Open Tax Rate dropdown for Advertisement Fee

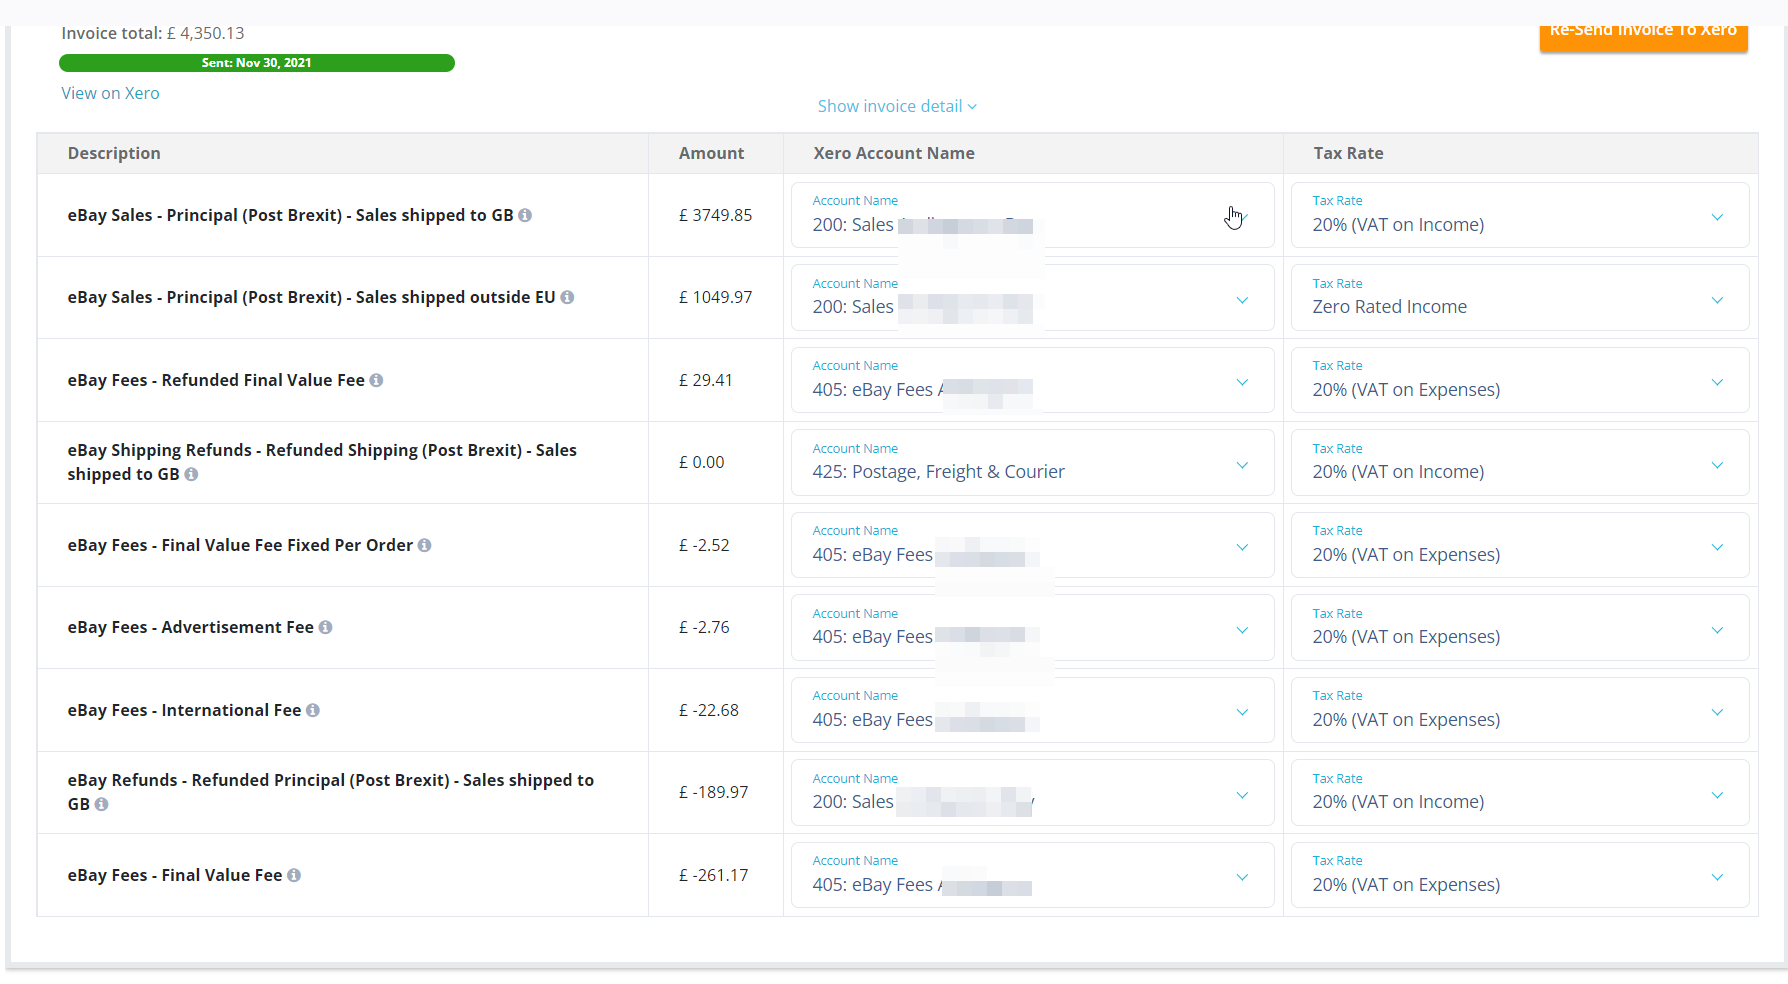point(1520,628)
